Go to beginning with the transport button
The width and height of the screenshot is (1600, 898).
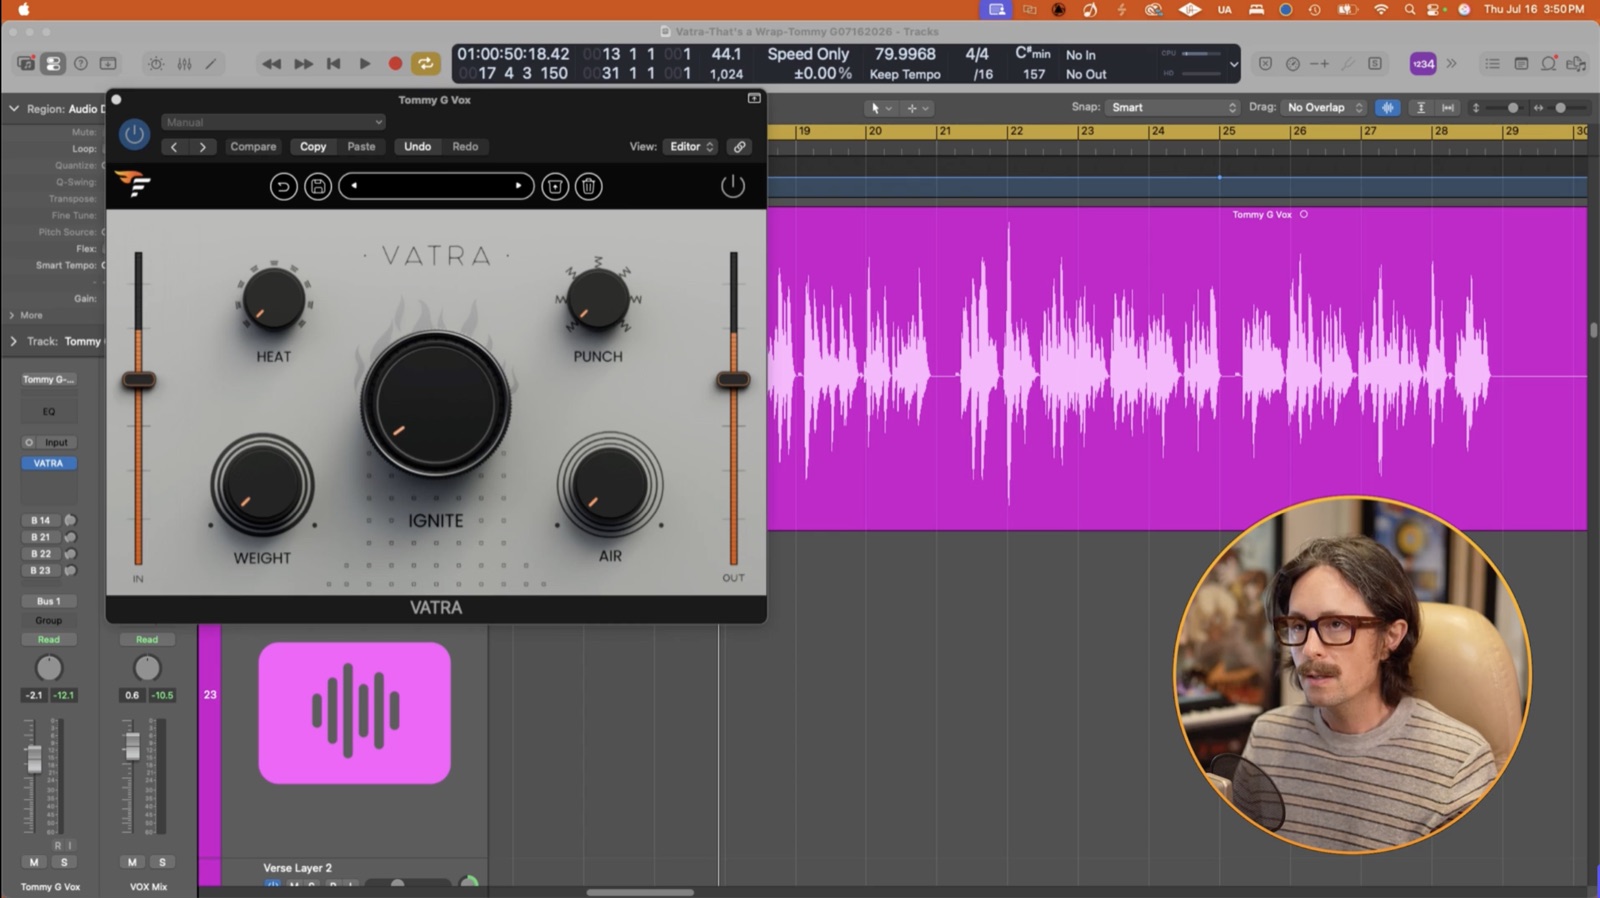pos(334,64)
